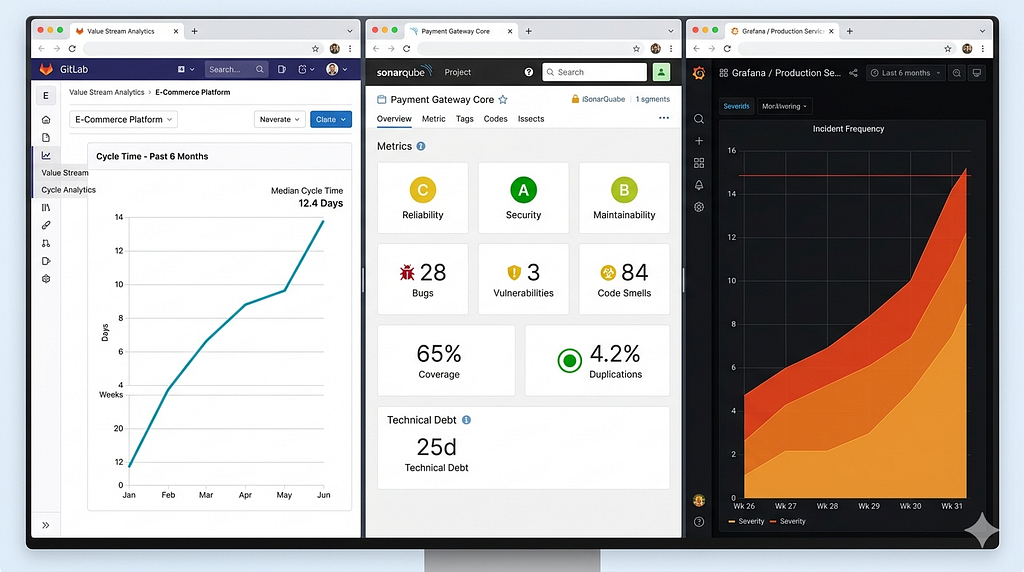Click the SonarQube logo
Viewport: 1024px width, 572px height.
tap(404, 72)
